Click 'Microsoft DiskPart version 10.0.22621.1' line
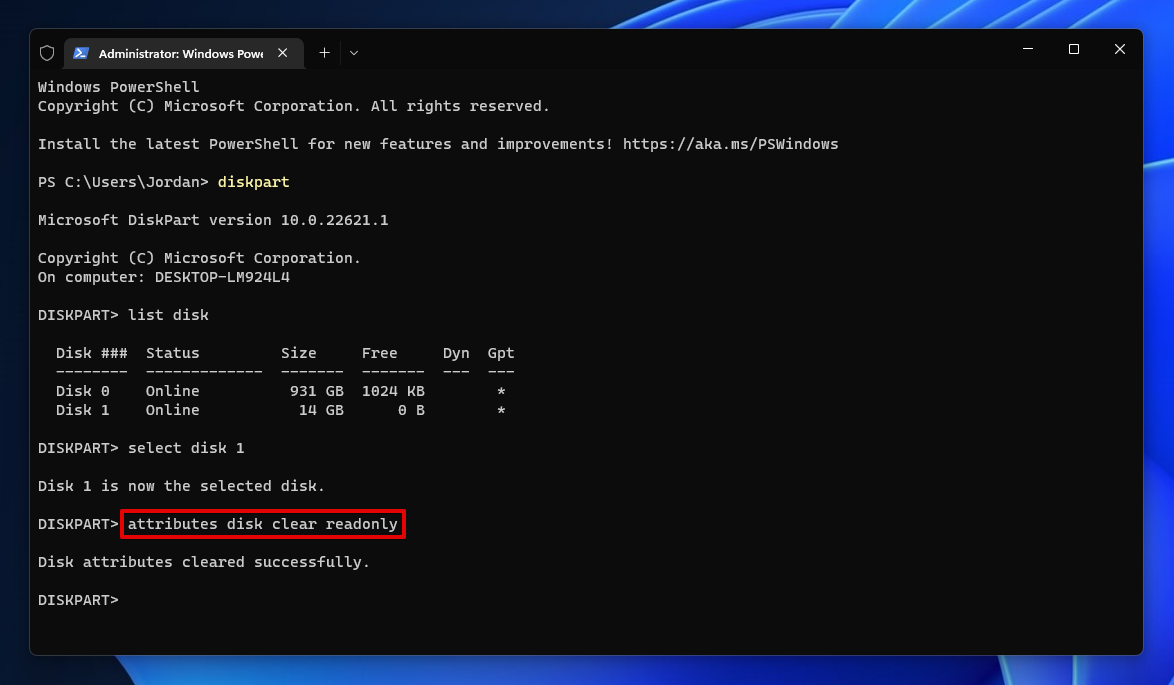Screen dimensions: 1174x685 [x=213, y=220]
